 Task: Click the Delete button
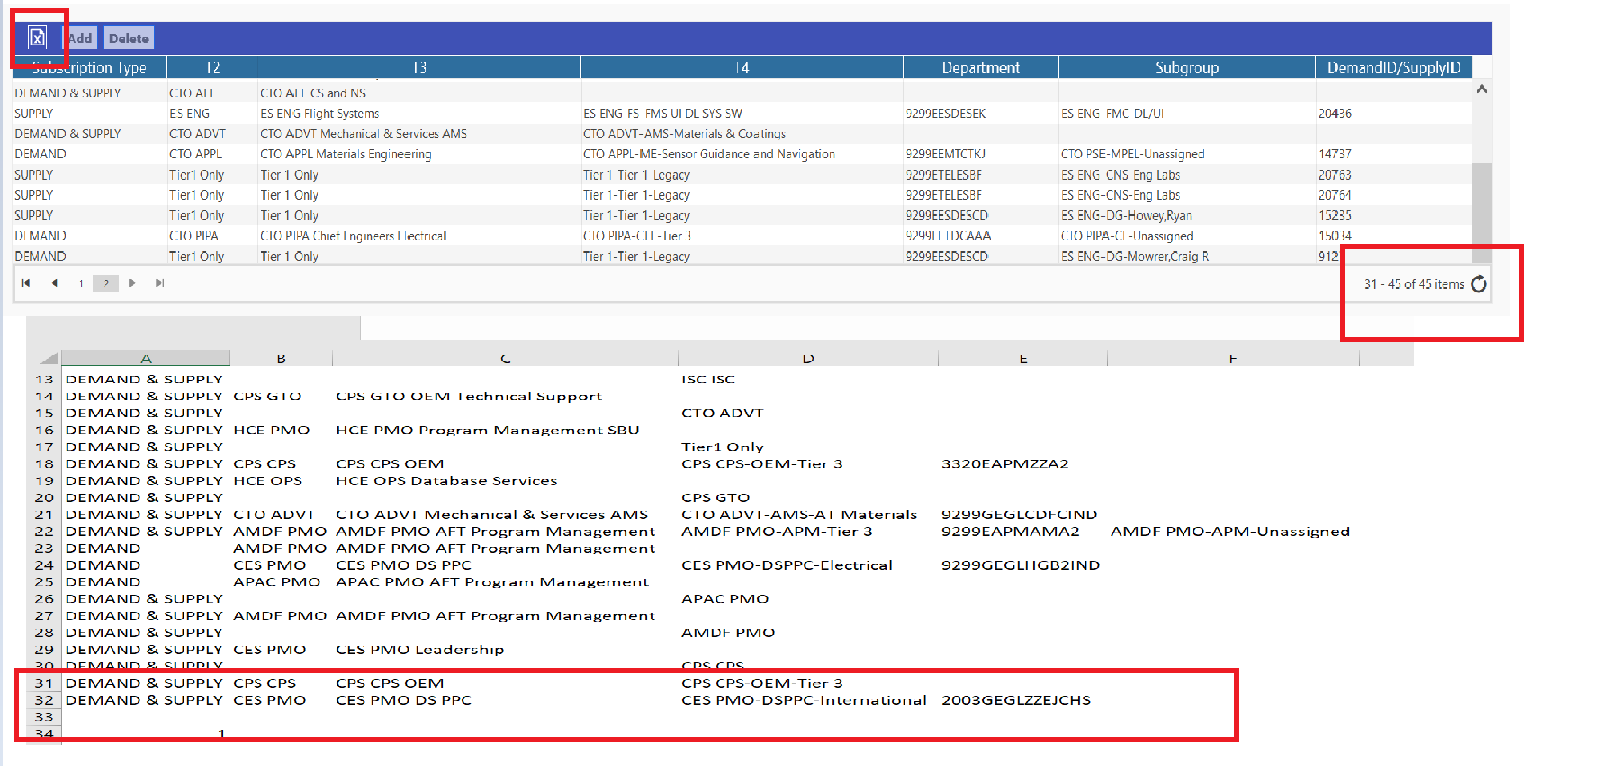click(x=129, y=38)
